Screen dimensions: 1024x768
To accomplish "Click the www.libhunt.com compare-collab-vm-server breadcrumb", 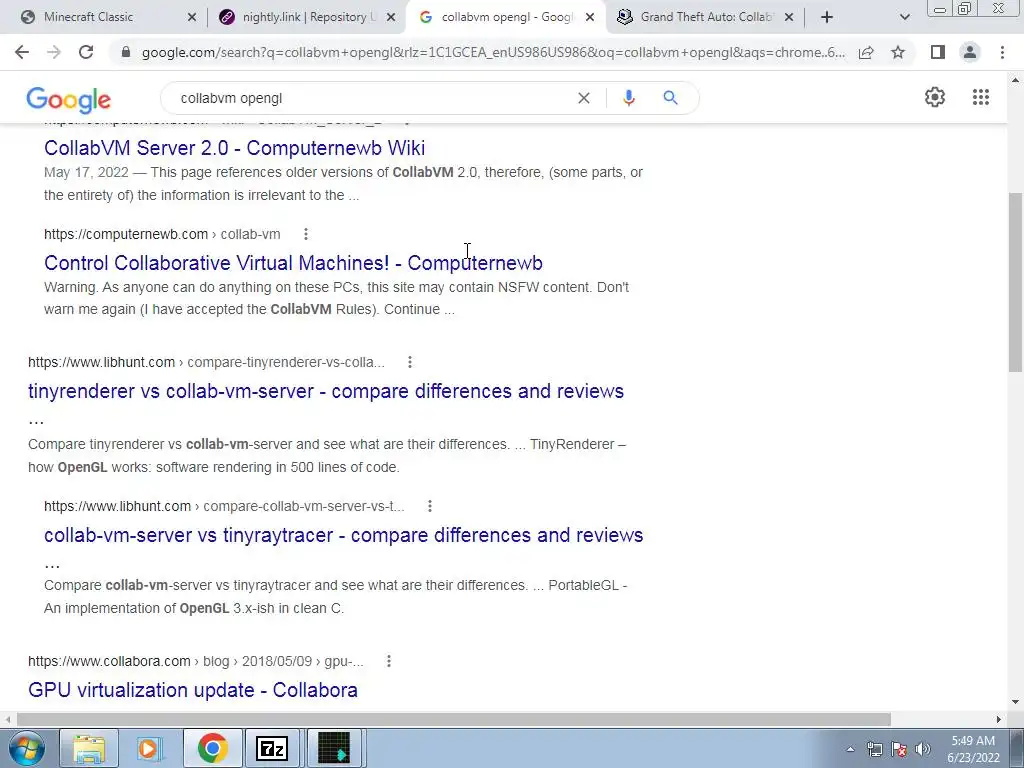I will [224, 506].
